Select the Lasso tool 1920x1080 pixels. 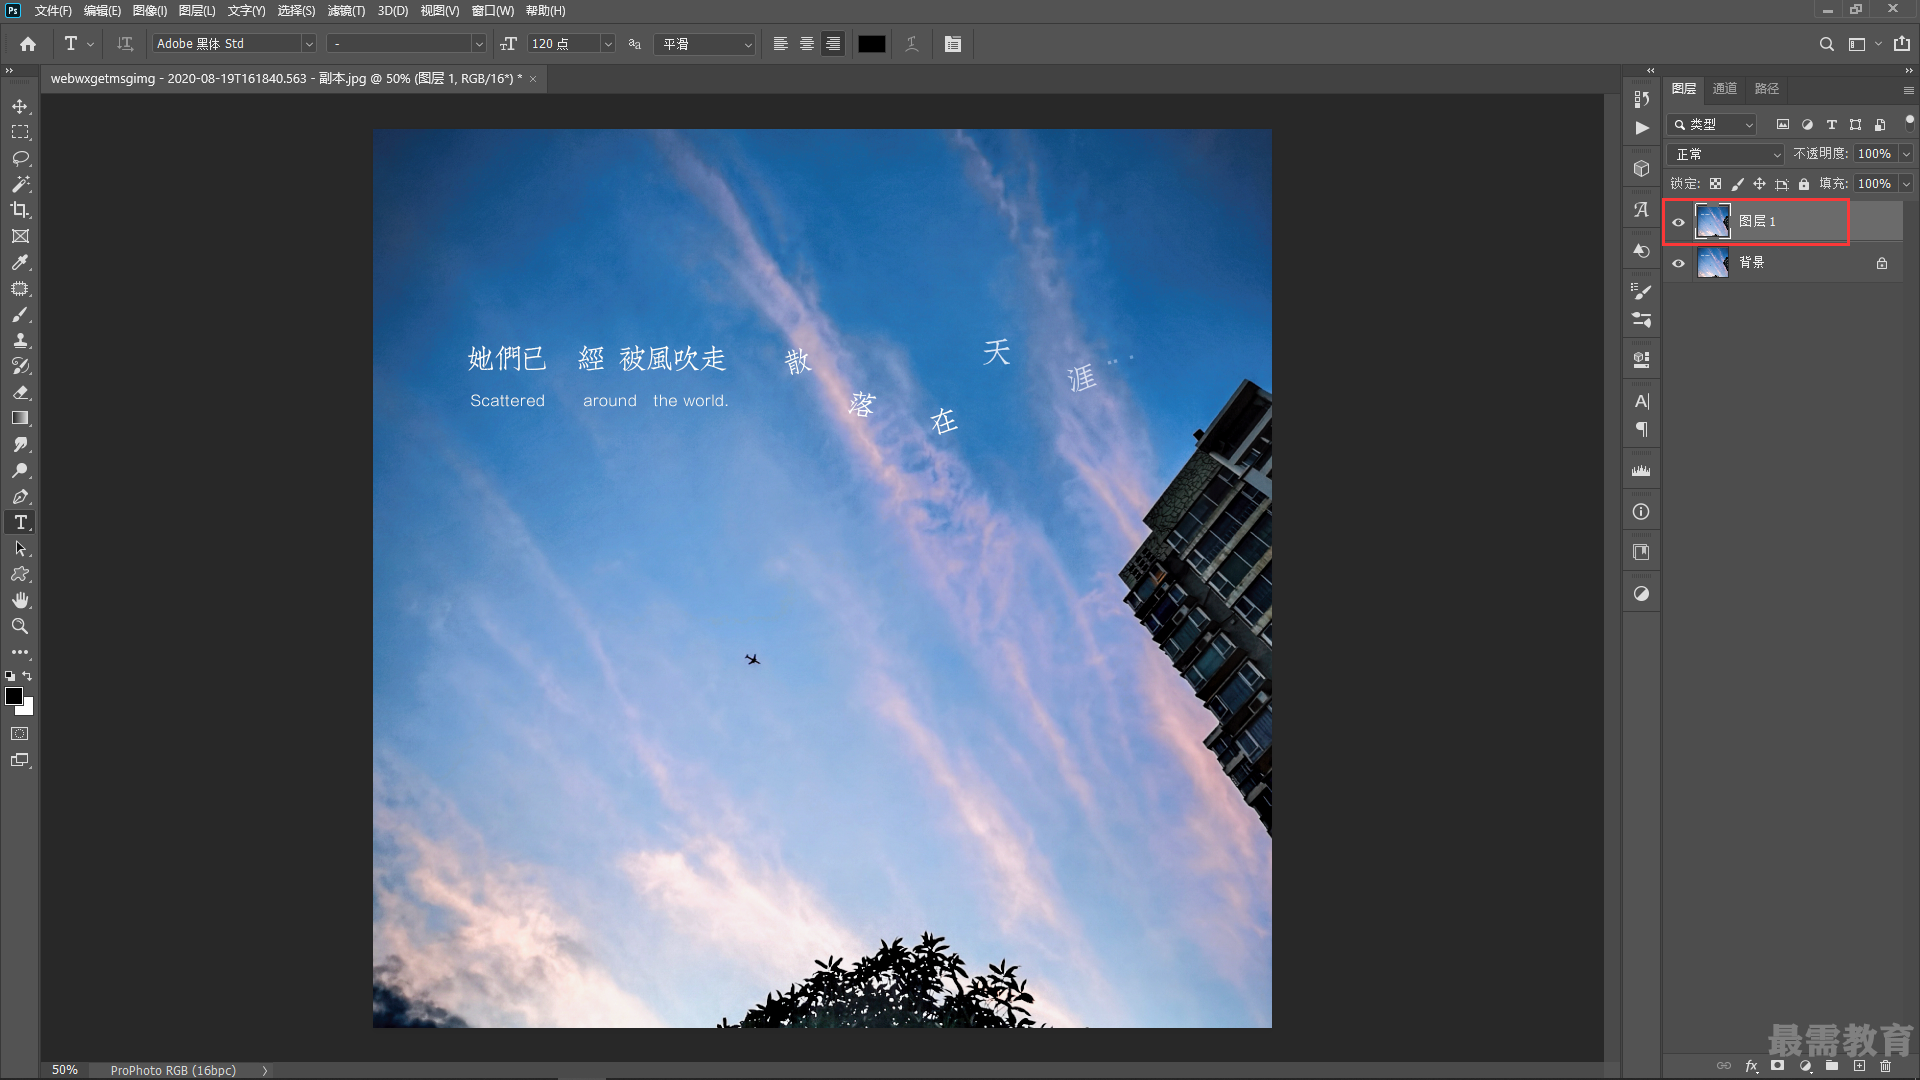[20, 158]
